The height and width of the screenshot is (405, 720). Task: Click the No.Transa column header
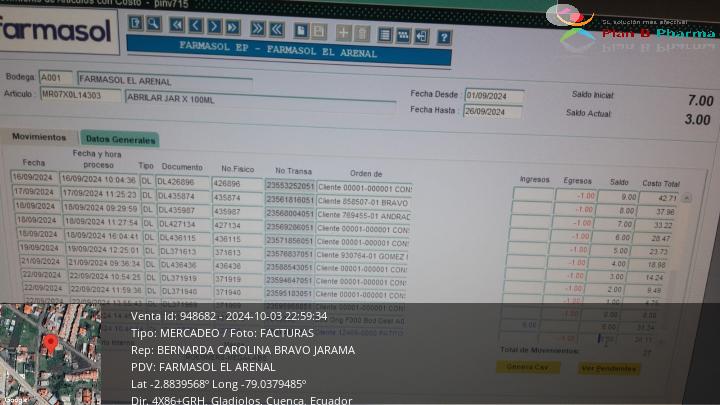(293, 171)
